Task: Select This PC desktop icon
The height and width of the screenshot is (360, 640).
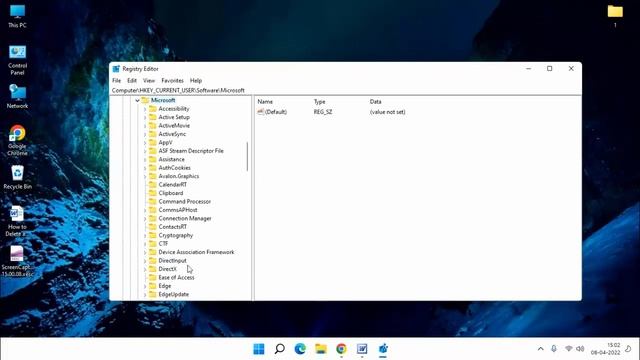Action: click(x=17, y=16)
